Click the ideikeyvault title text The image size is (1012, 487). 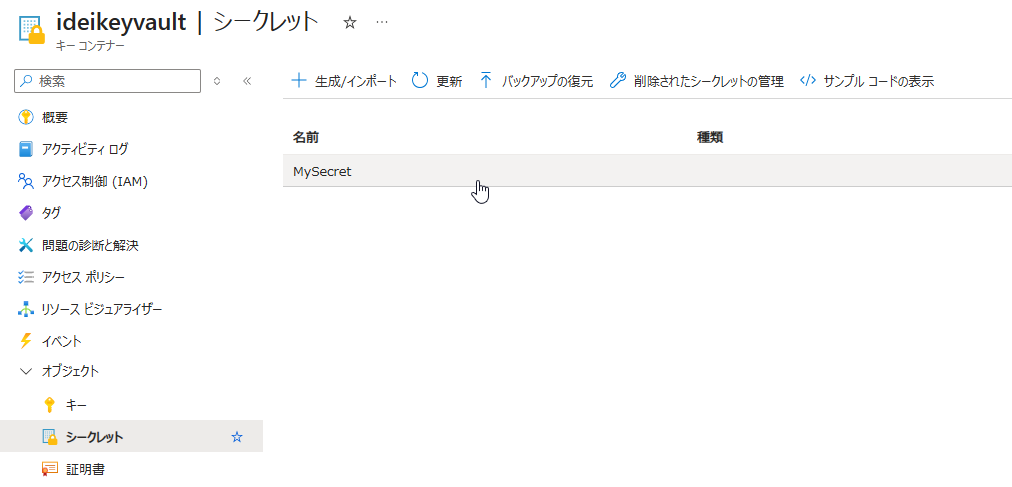click(121, 23)
